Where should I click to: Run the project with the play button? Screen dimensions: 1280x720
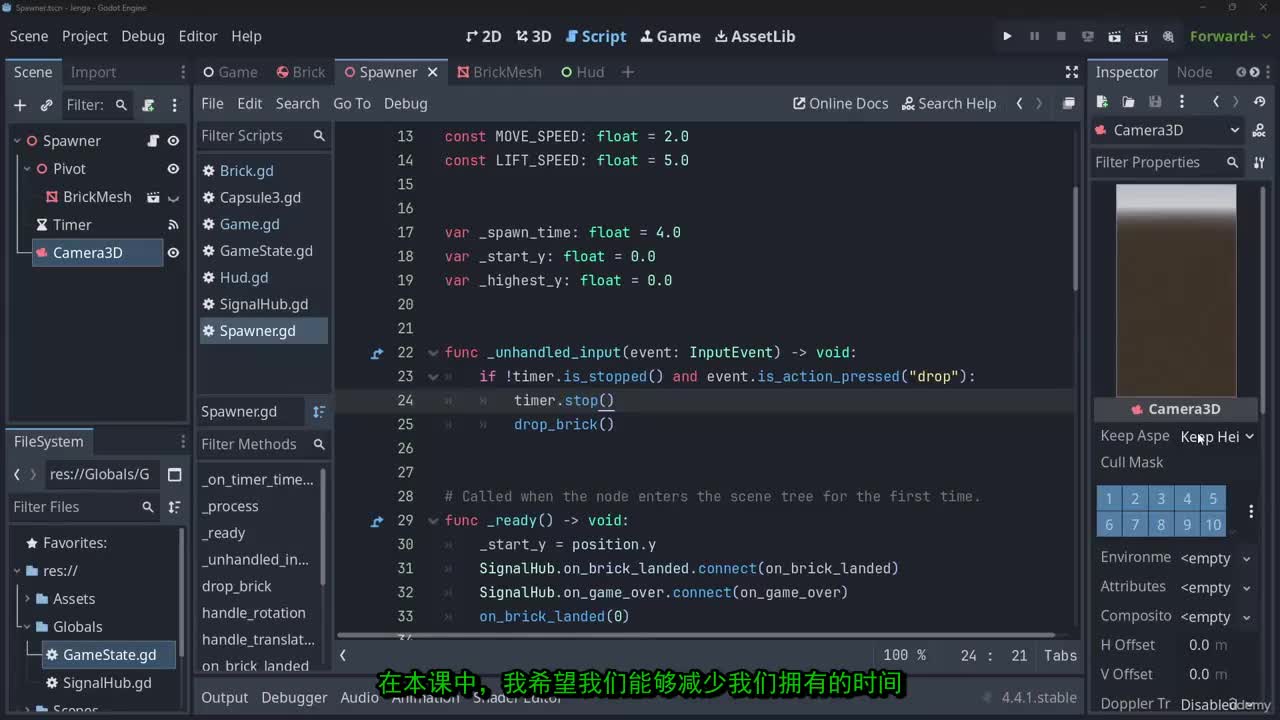point(1007,36)
